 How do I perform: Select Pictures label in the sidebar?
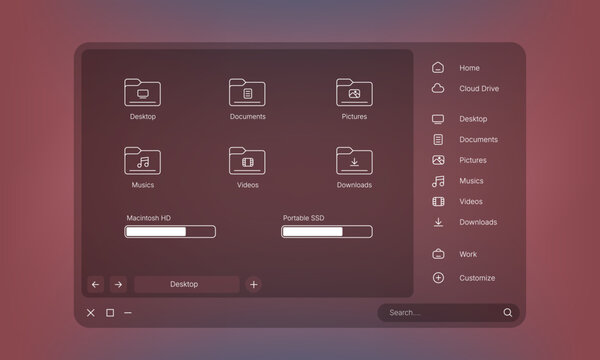tap(473, 160)
